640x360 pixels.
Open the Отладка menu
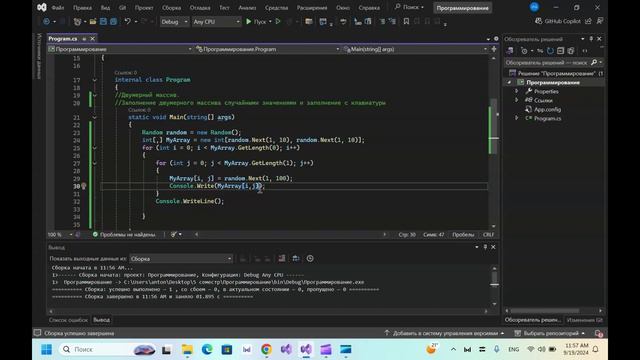(200, 8)
